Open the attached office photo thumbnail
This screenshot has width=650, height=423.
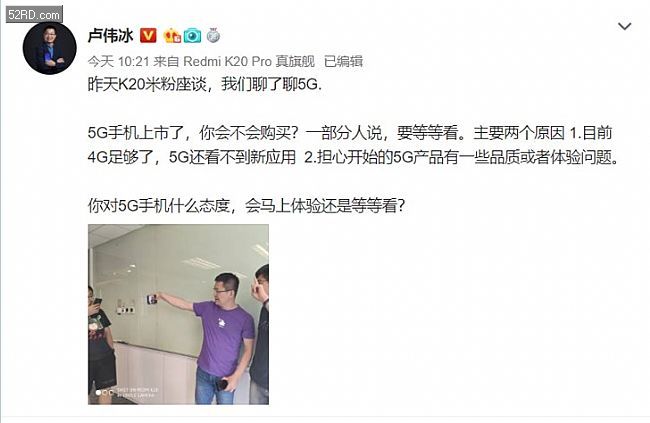click(x=178, y=314)
